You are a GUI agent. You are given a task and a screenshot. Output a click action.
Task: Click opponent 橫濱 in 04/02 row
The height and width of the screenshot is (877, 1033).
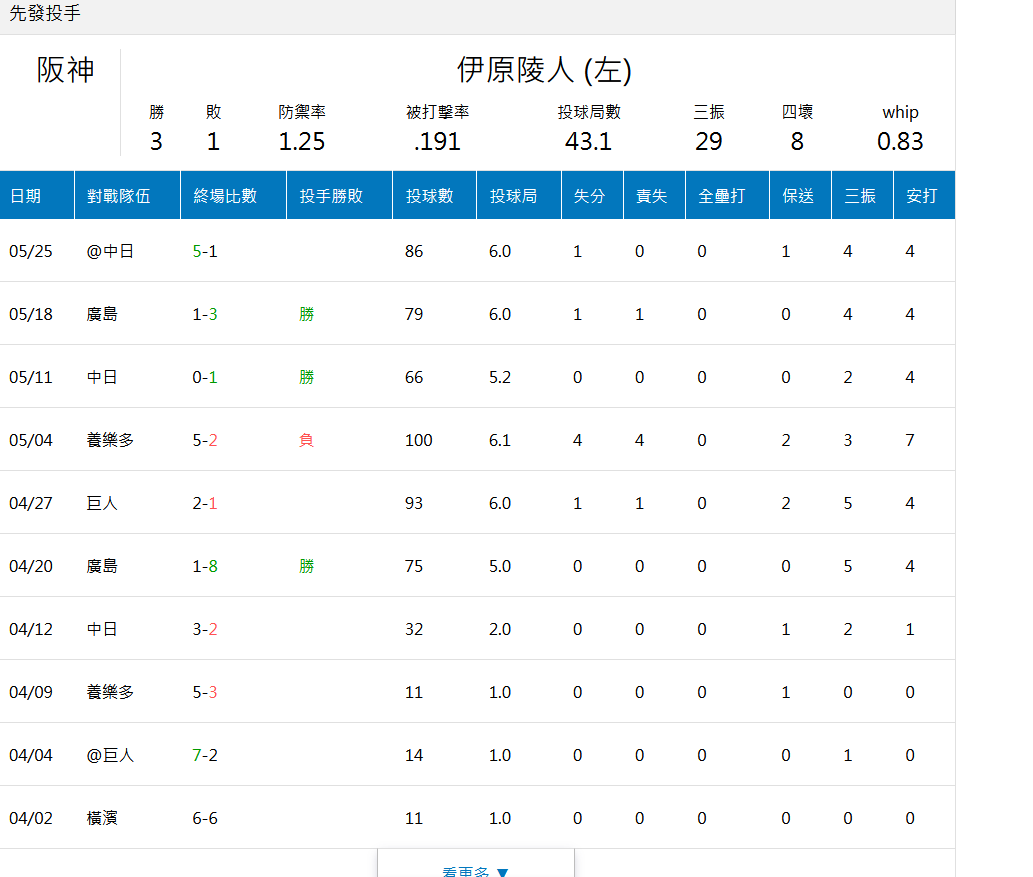tap(102, 818)
